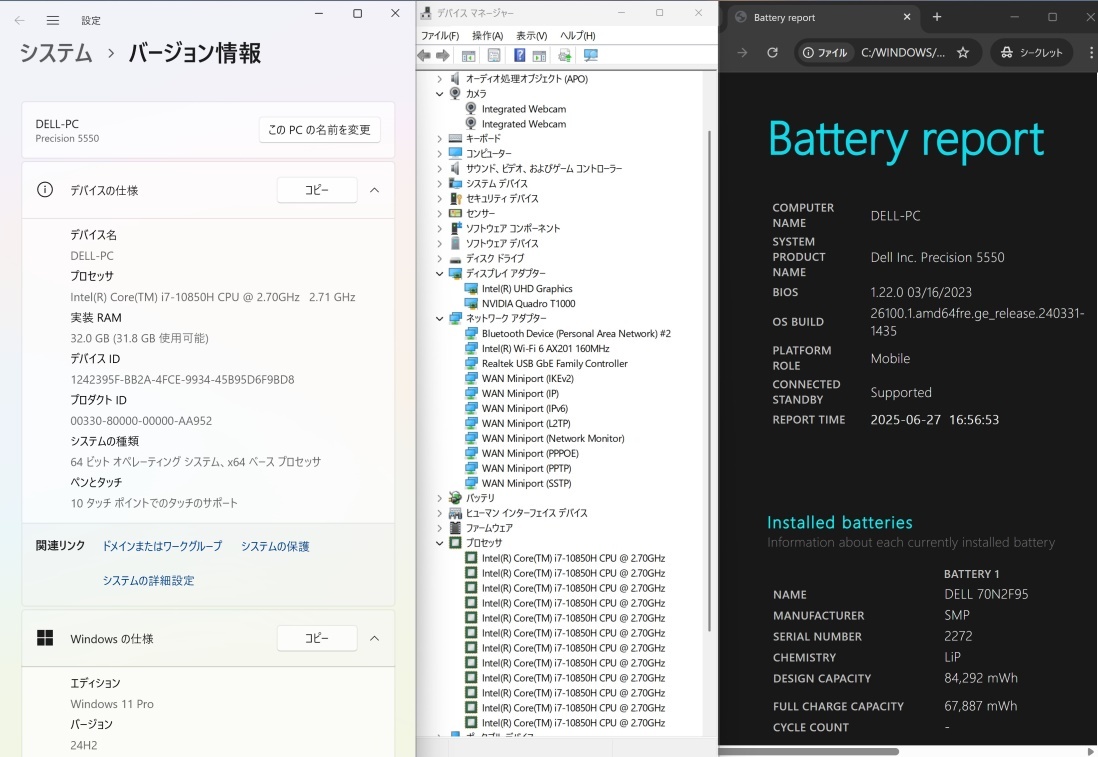Open ドメインまたはワークグループ link
Image resolution: width=1098 pixels, height=757 pixels.
pos(162,546)
